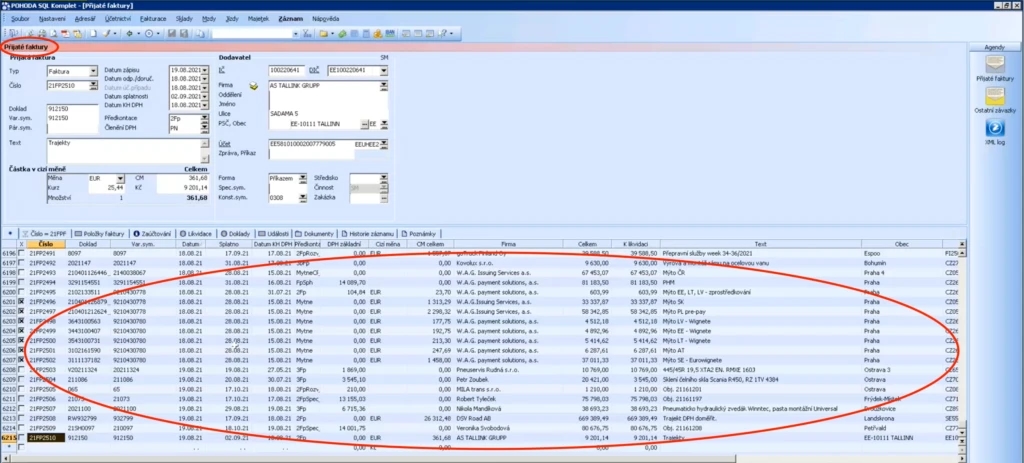Sort by the Číslo column header

click(x=46, y=244)
